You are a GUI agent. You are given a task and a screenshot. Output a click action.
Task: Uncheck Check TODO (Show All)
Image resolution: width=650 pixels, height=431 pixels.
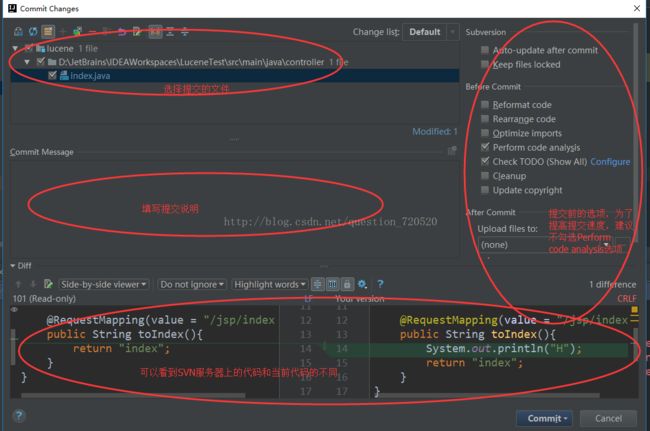pyautogui.click(x=485, y=161)
